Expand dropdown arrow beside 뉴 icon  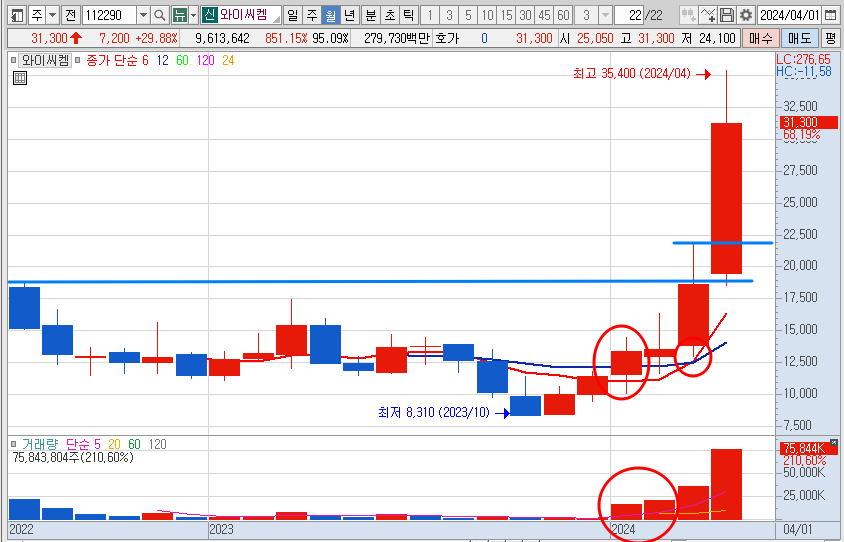click(193, 15)
